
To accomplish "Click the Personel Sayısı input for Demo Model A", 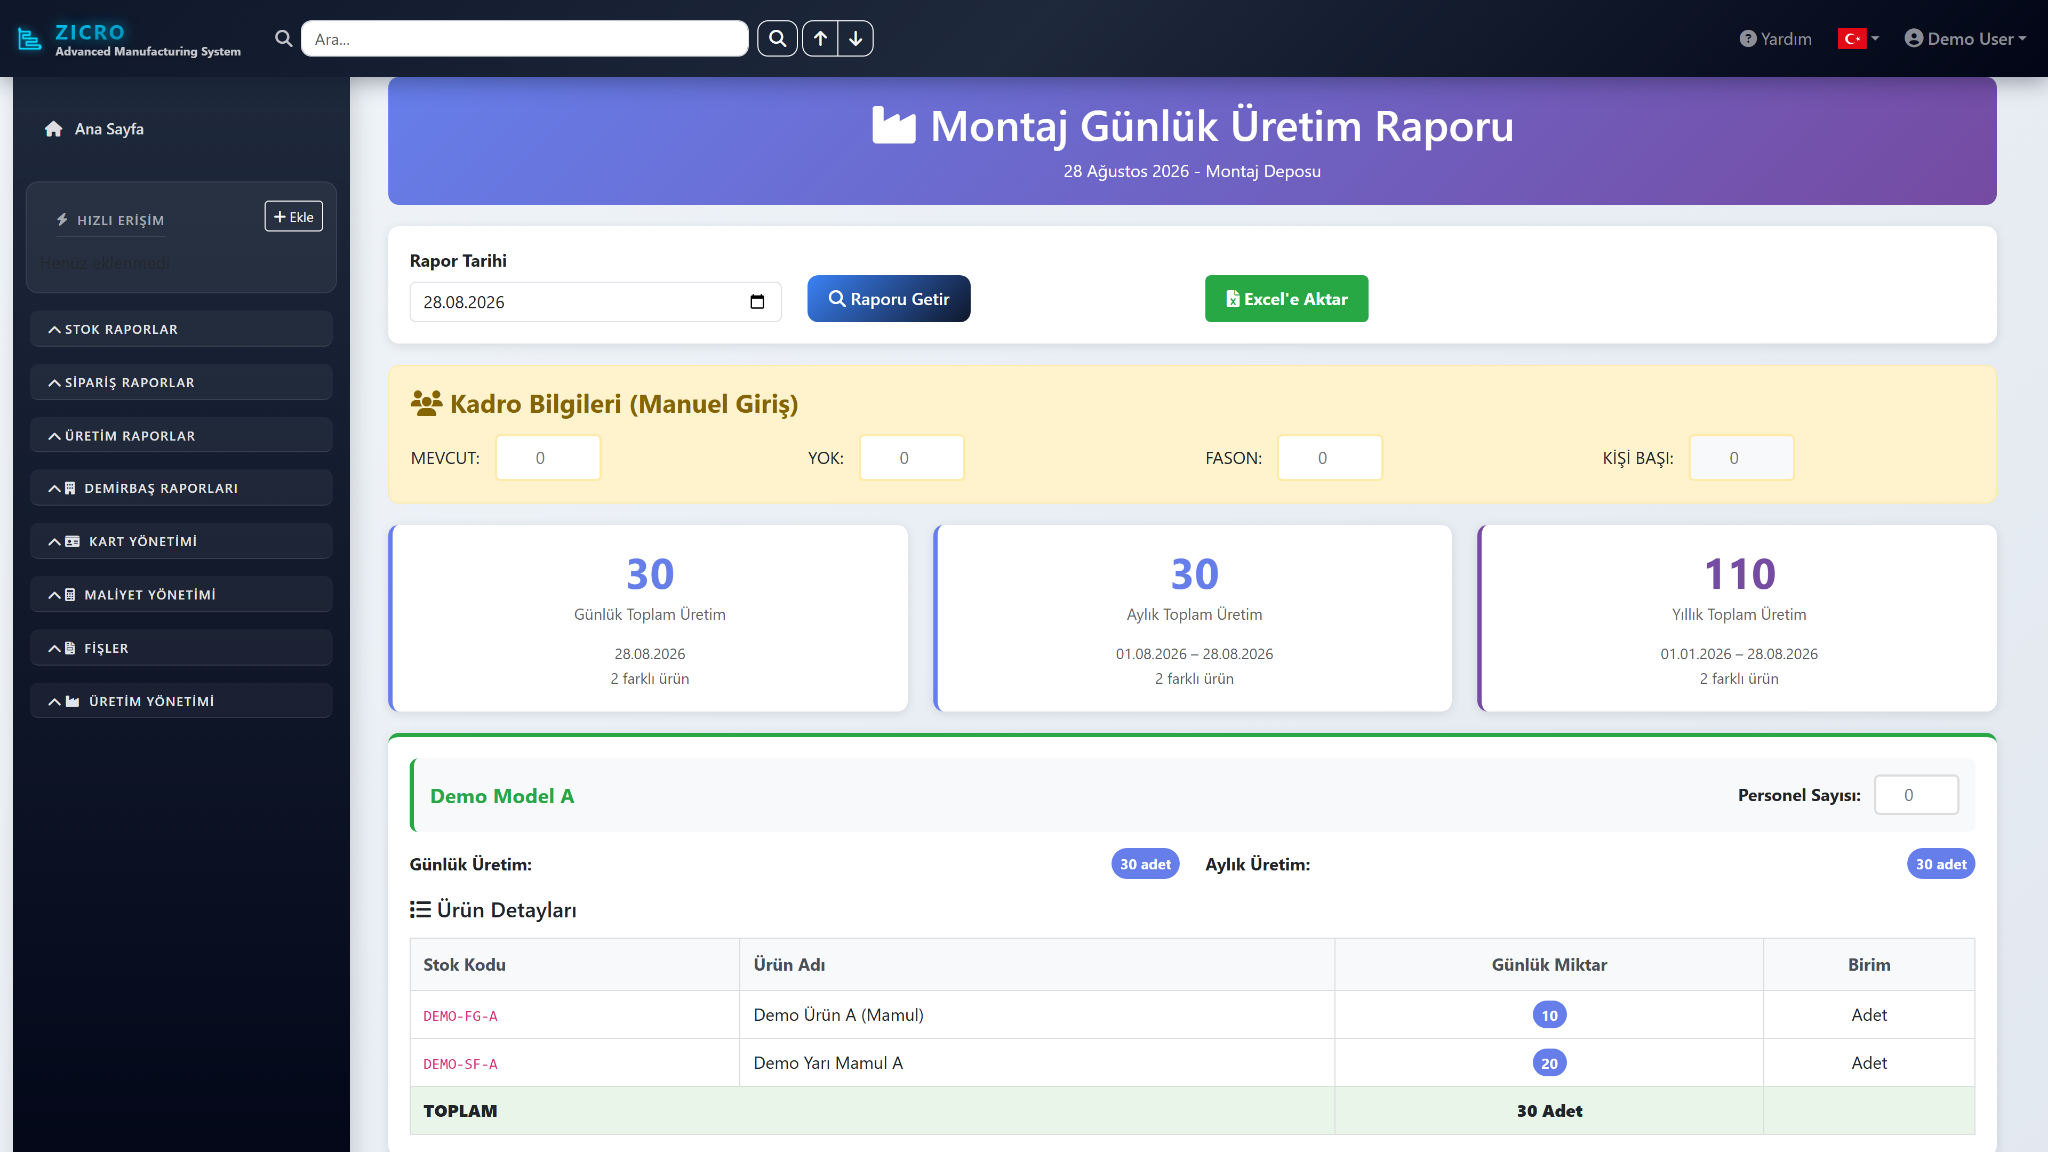I will (x=1916, y=795).
